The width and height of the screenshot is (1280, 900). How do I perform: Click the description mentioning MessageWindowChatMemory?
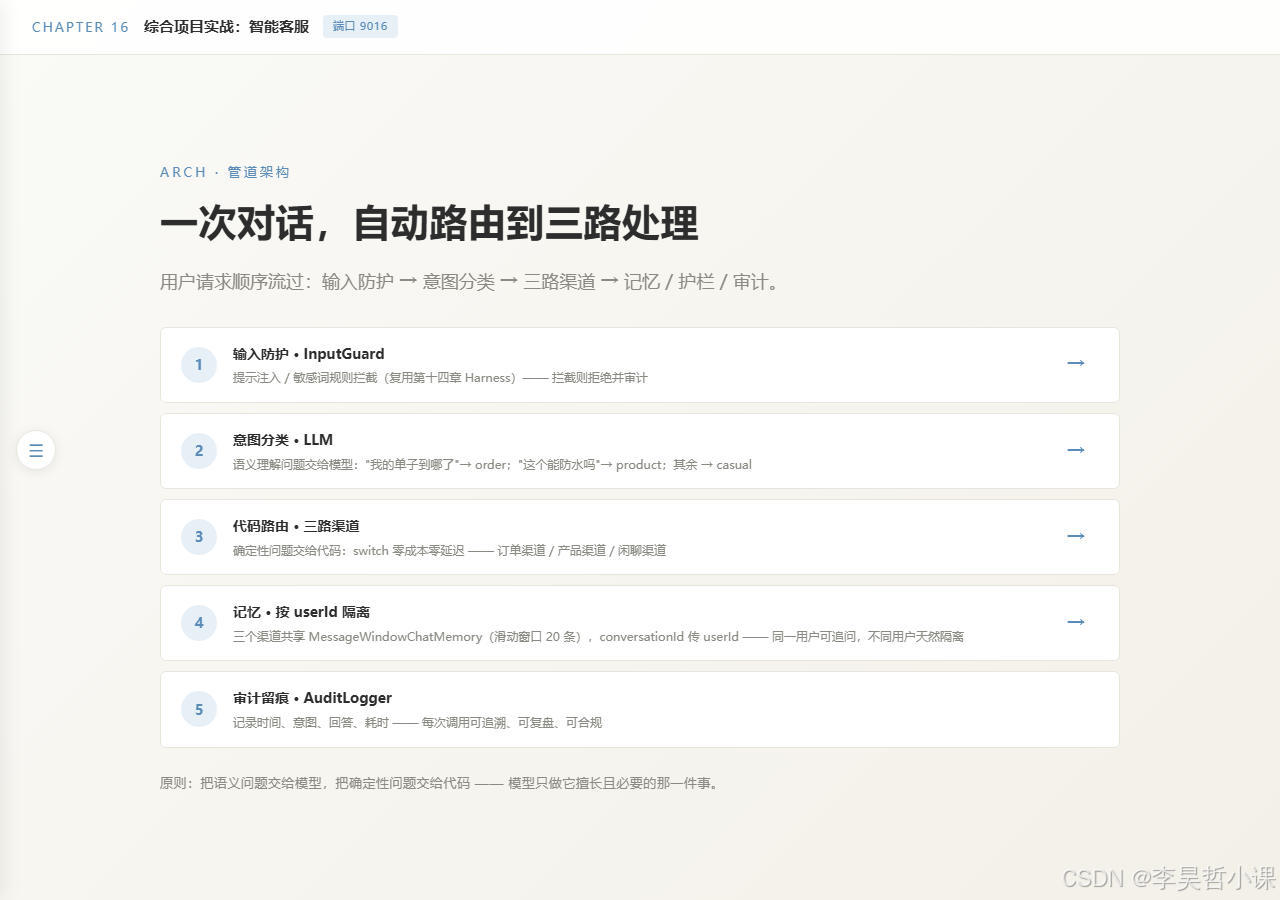(x=598, y=636)
